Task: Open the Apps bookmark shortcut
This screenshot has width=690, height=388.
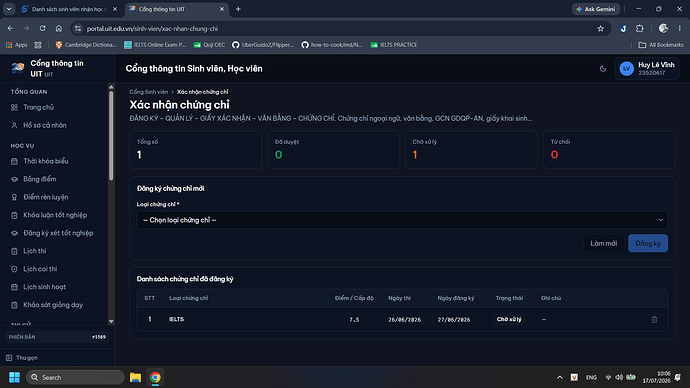Action: [17, 45]
